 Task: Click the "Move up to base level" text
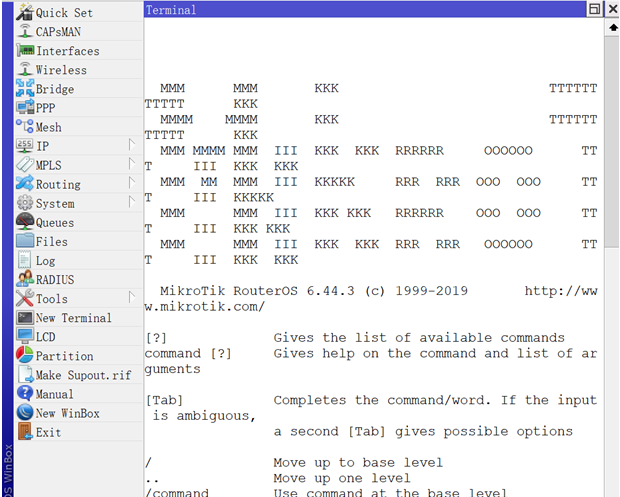pyautogui.click(x=358, y=462)
